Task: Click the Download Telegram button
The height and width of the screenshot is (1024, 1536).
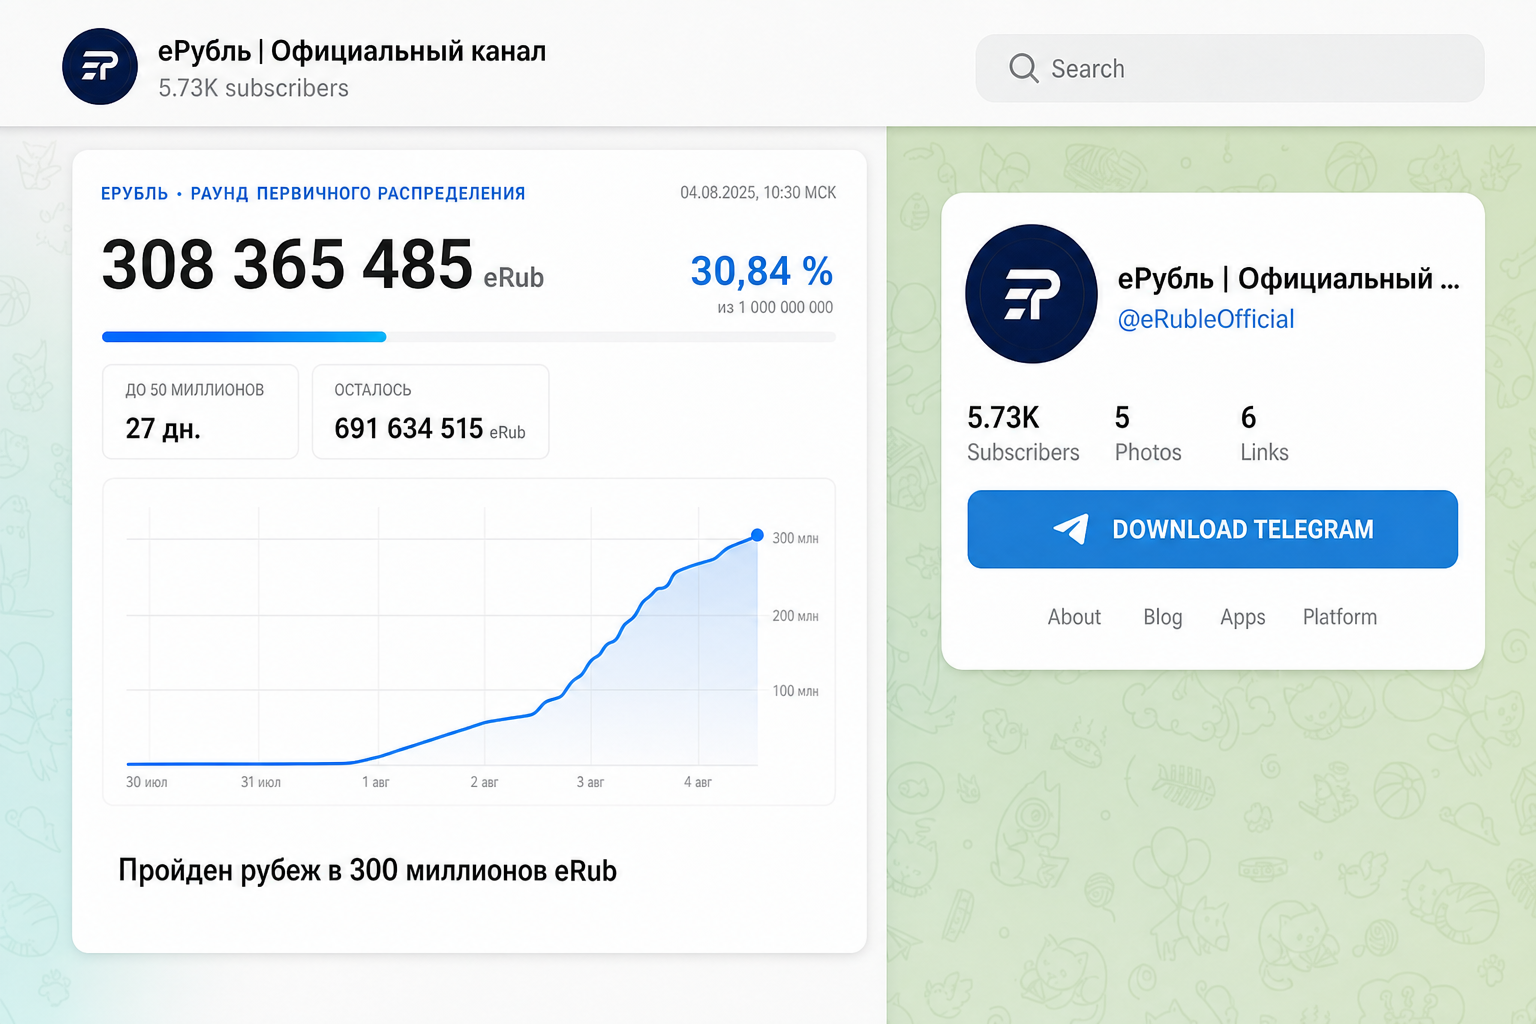Action: coord(1212,529)
